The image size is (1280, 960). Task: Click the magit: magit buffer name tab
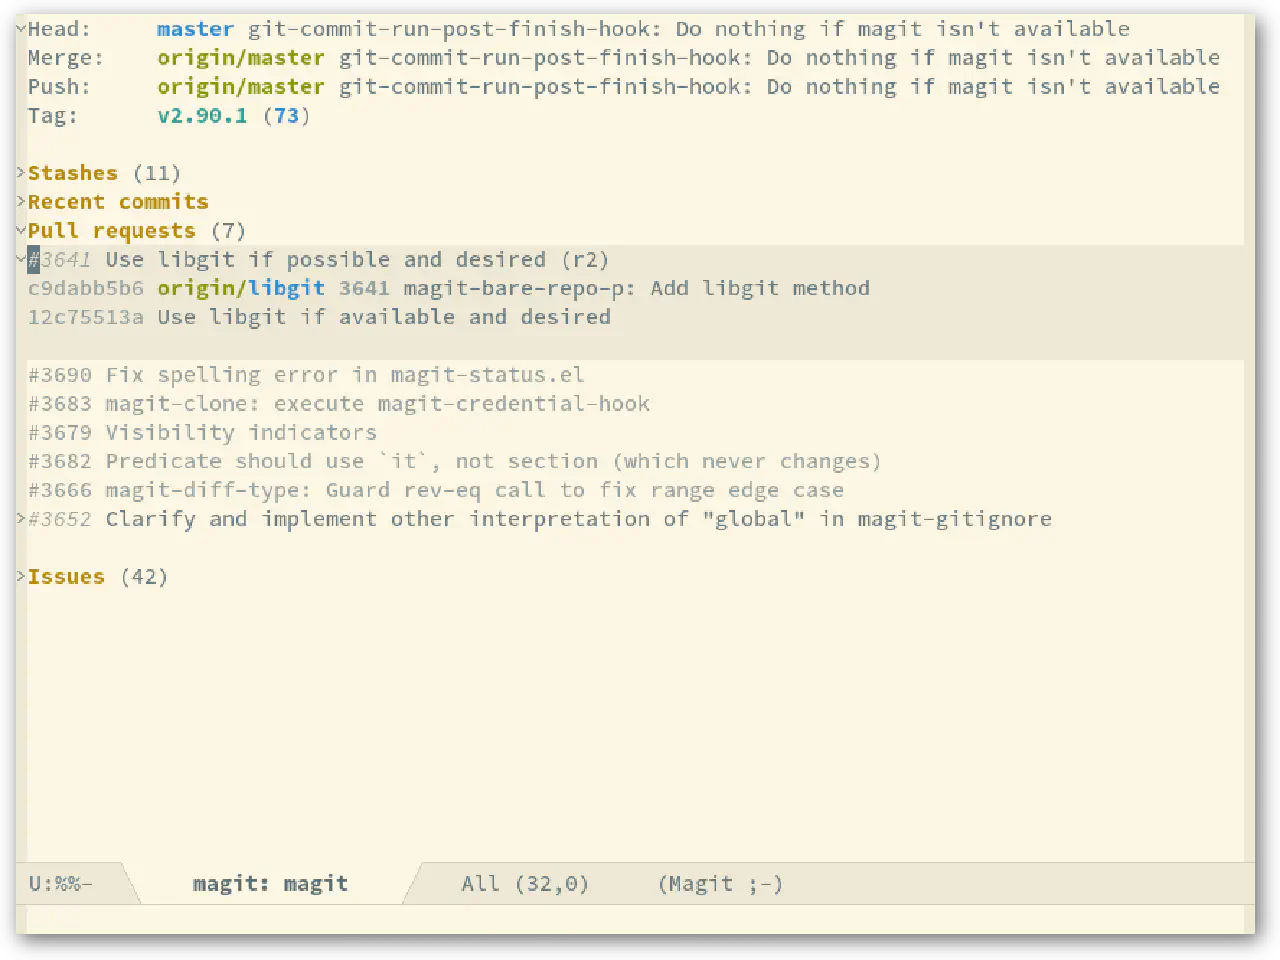click(270, 884)
